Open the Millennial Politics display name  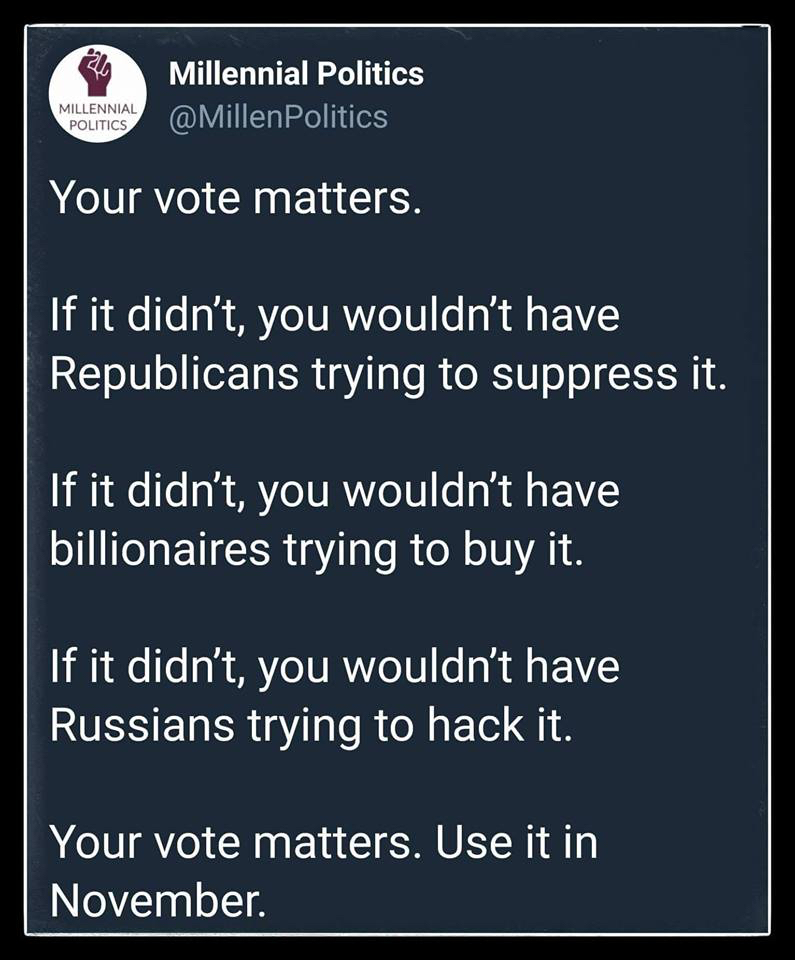[296, 74]
